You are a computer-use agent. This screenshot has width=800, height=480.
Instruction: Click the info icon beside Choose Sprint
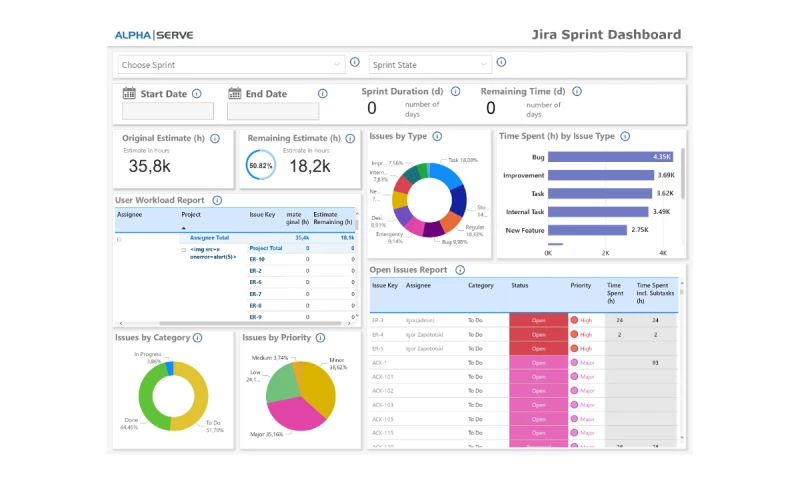click(354, 63)
